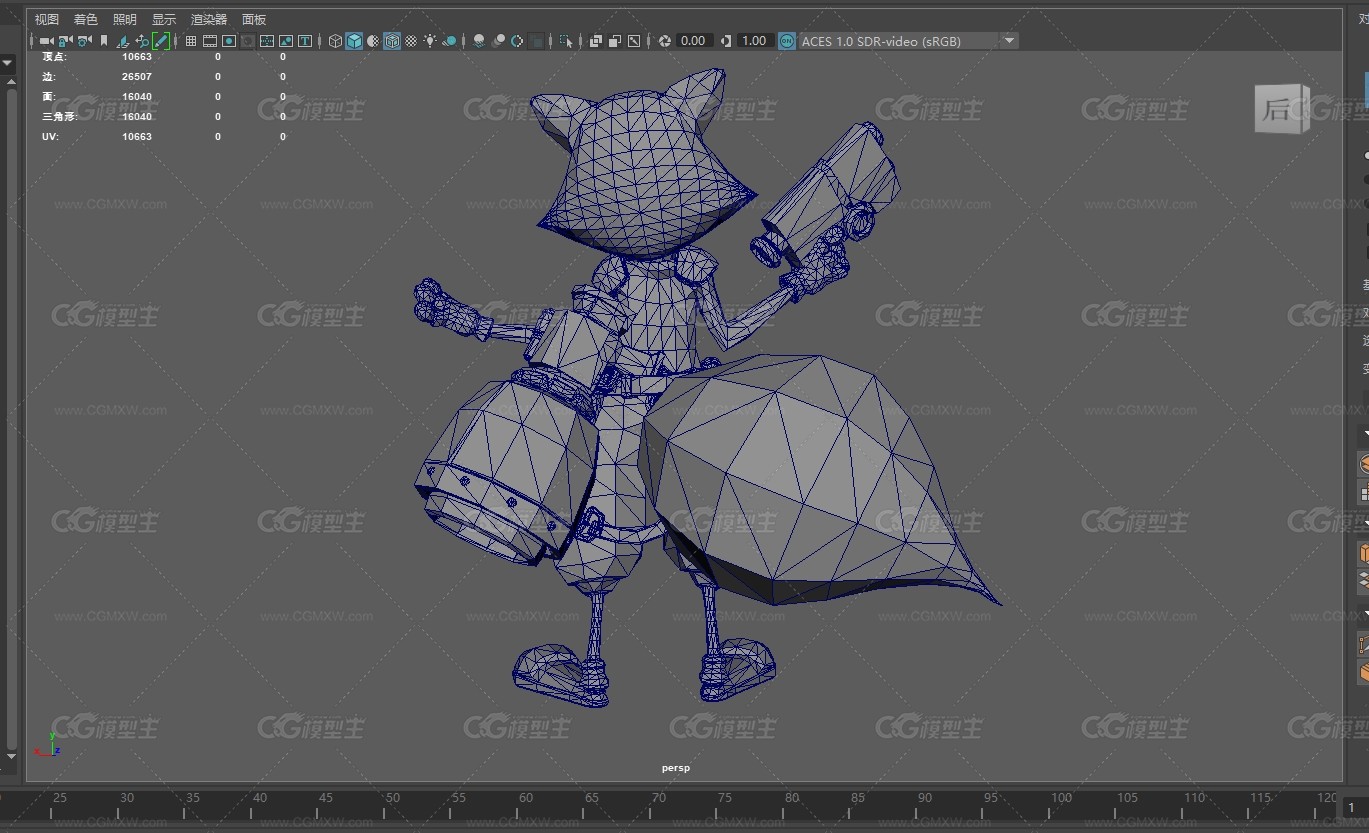The image size is (1369, 833).
Task: Toggle the Depth of Field icon
Action: 537,41
